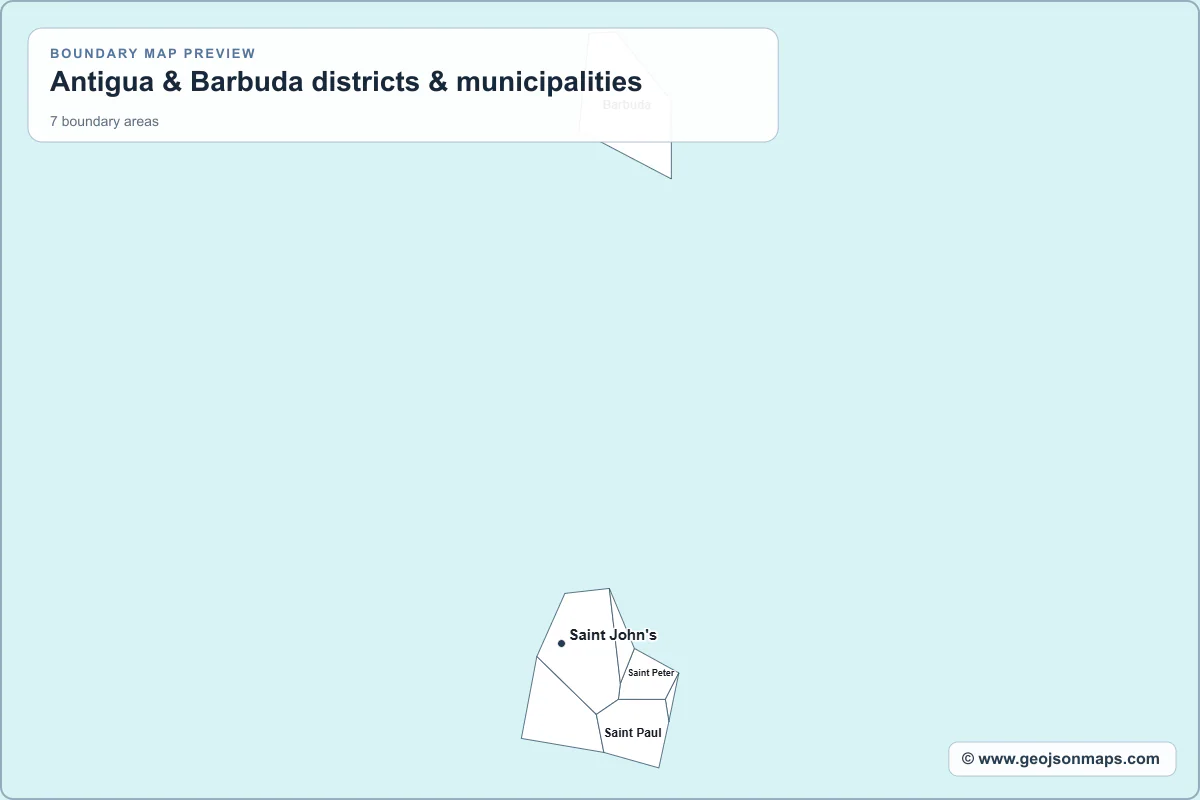Open the www.geojsonmaps.com attribution link
Image resolution: width=1200 pixels, height=800 pixels.
click(x=1061, y=759)
